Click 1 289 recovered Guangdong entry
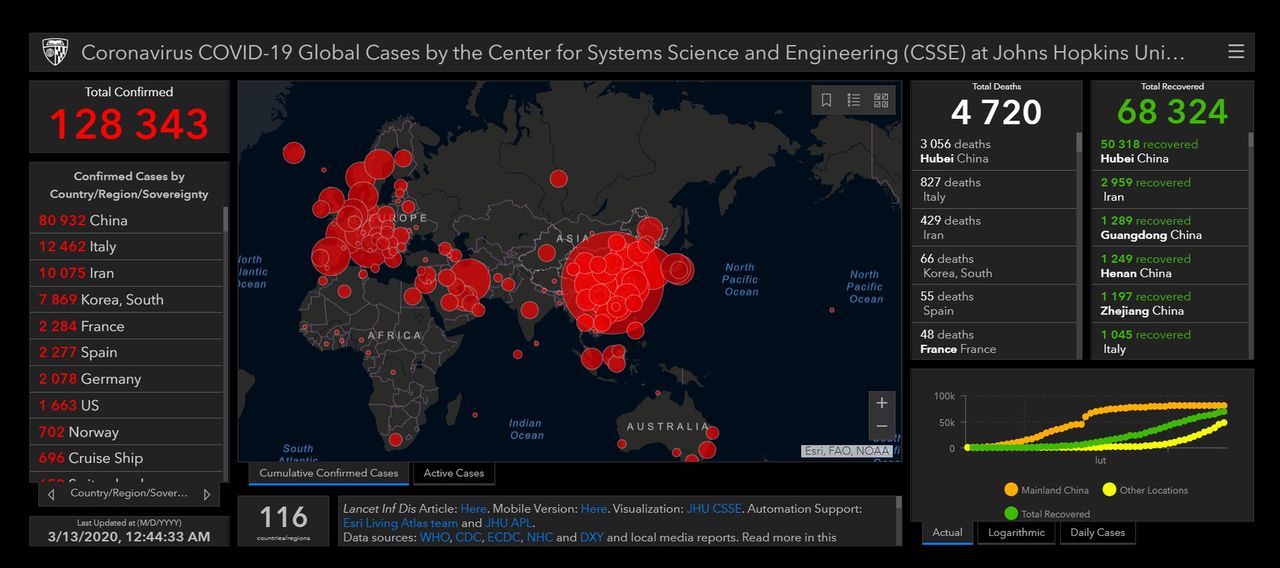Viewport: 1280px width, 568px height. 1171,228
